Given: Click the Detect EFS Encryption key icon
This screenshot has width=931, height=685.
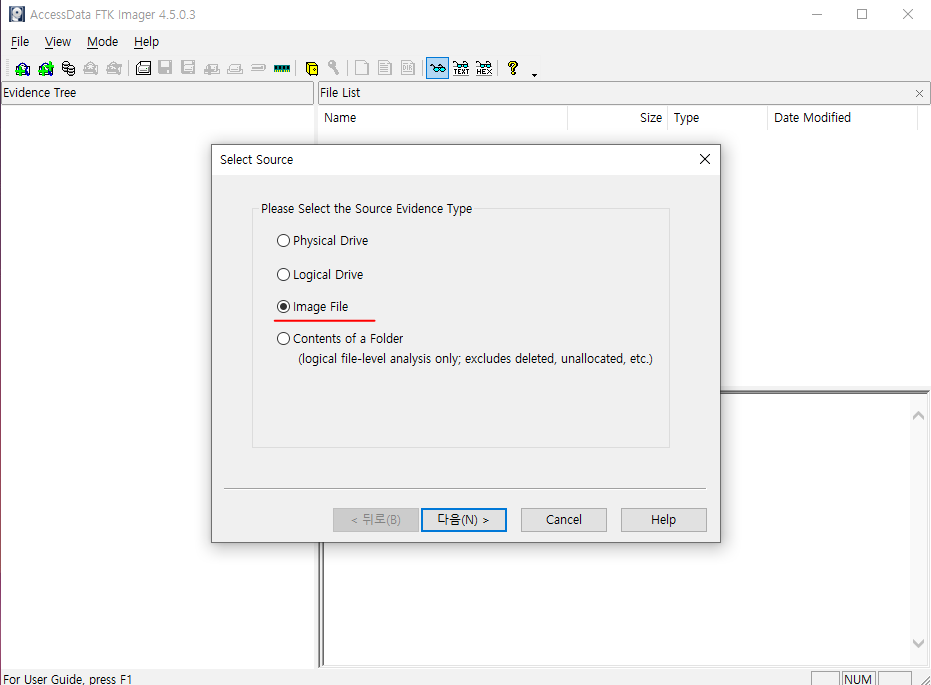Looking at the screenshot, I should (334, 68).
